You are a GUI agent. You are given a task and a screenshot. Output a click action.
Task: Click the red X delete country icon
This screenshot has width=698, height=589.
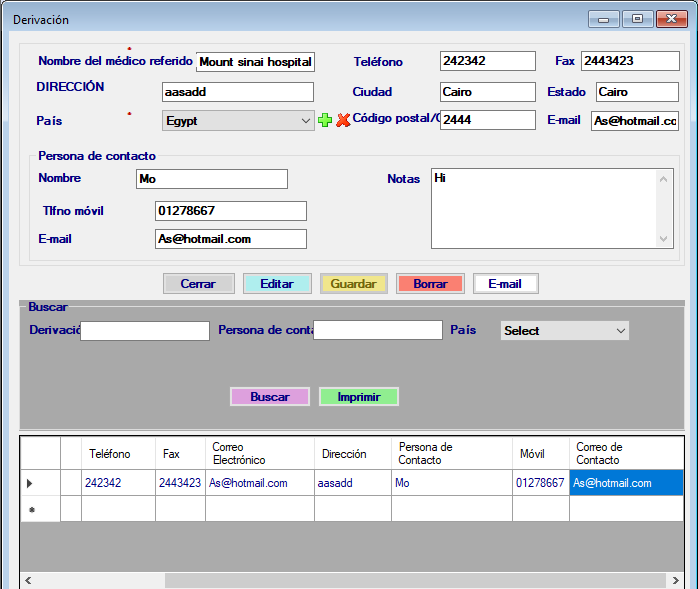click(343, 120)
